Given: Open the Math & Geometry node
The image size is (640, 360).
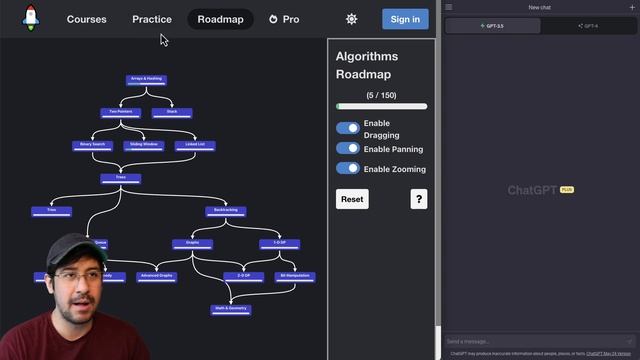Looking at the screenshot, I should pyautogui.click(x=231, y=310).
